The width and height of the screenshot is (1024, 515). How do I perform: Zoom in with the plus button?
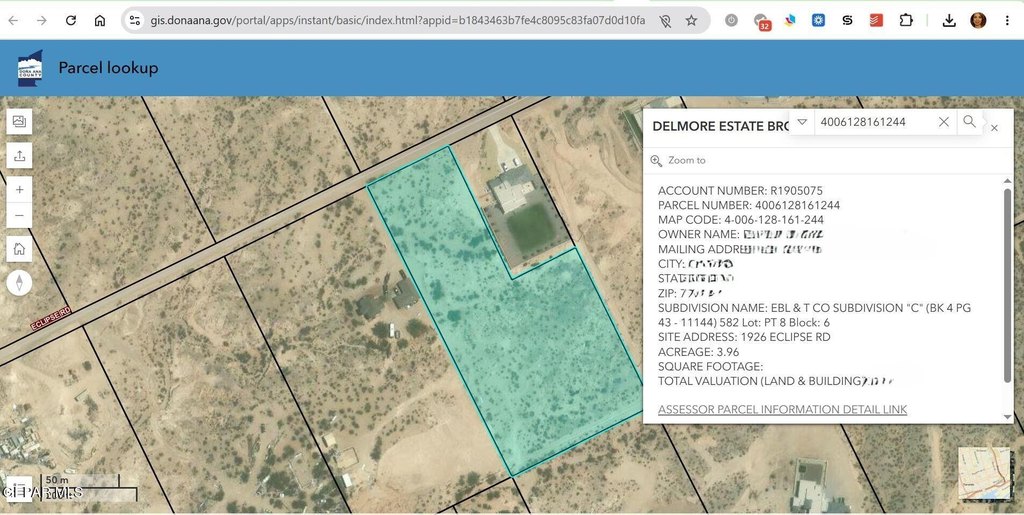coord(20,190)
